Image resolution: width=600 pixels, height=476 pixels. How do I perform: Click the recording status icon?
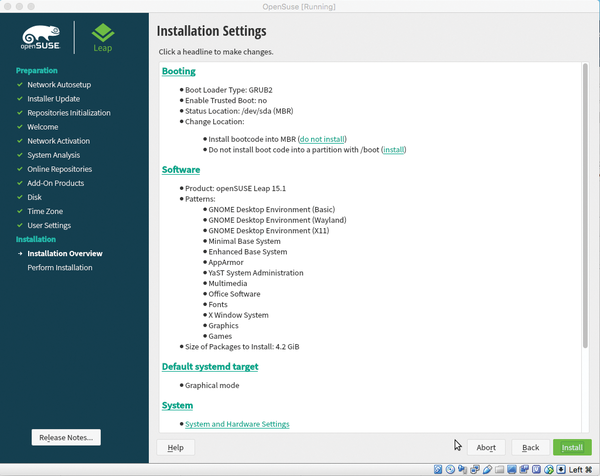(524, 469)
